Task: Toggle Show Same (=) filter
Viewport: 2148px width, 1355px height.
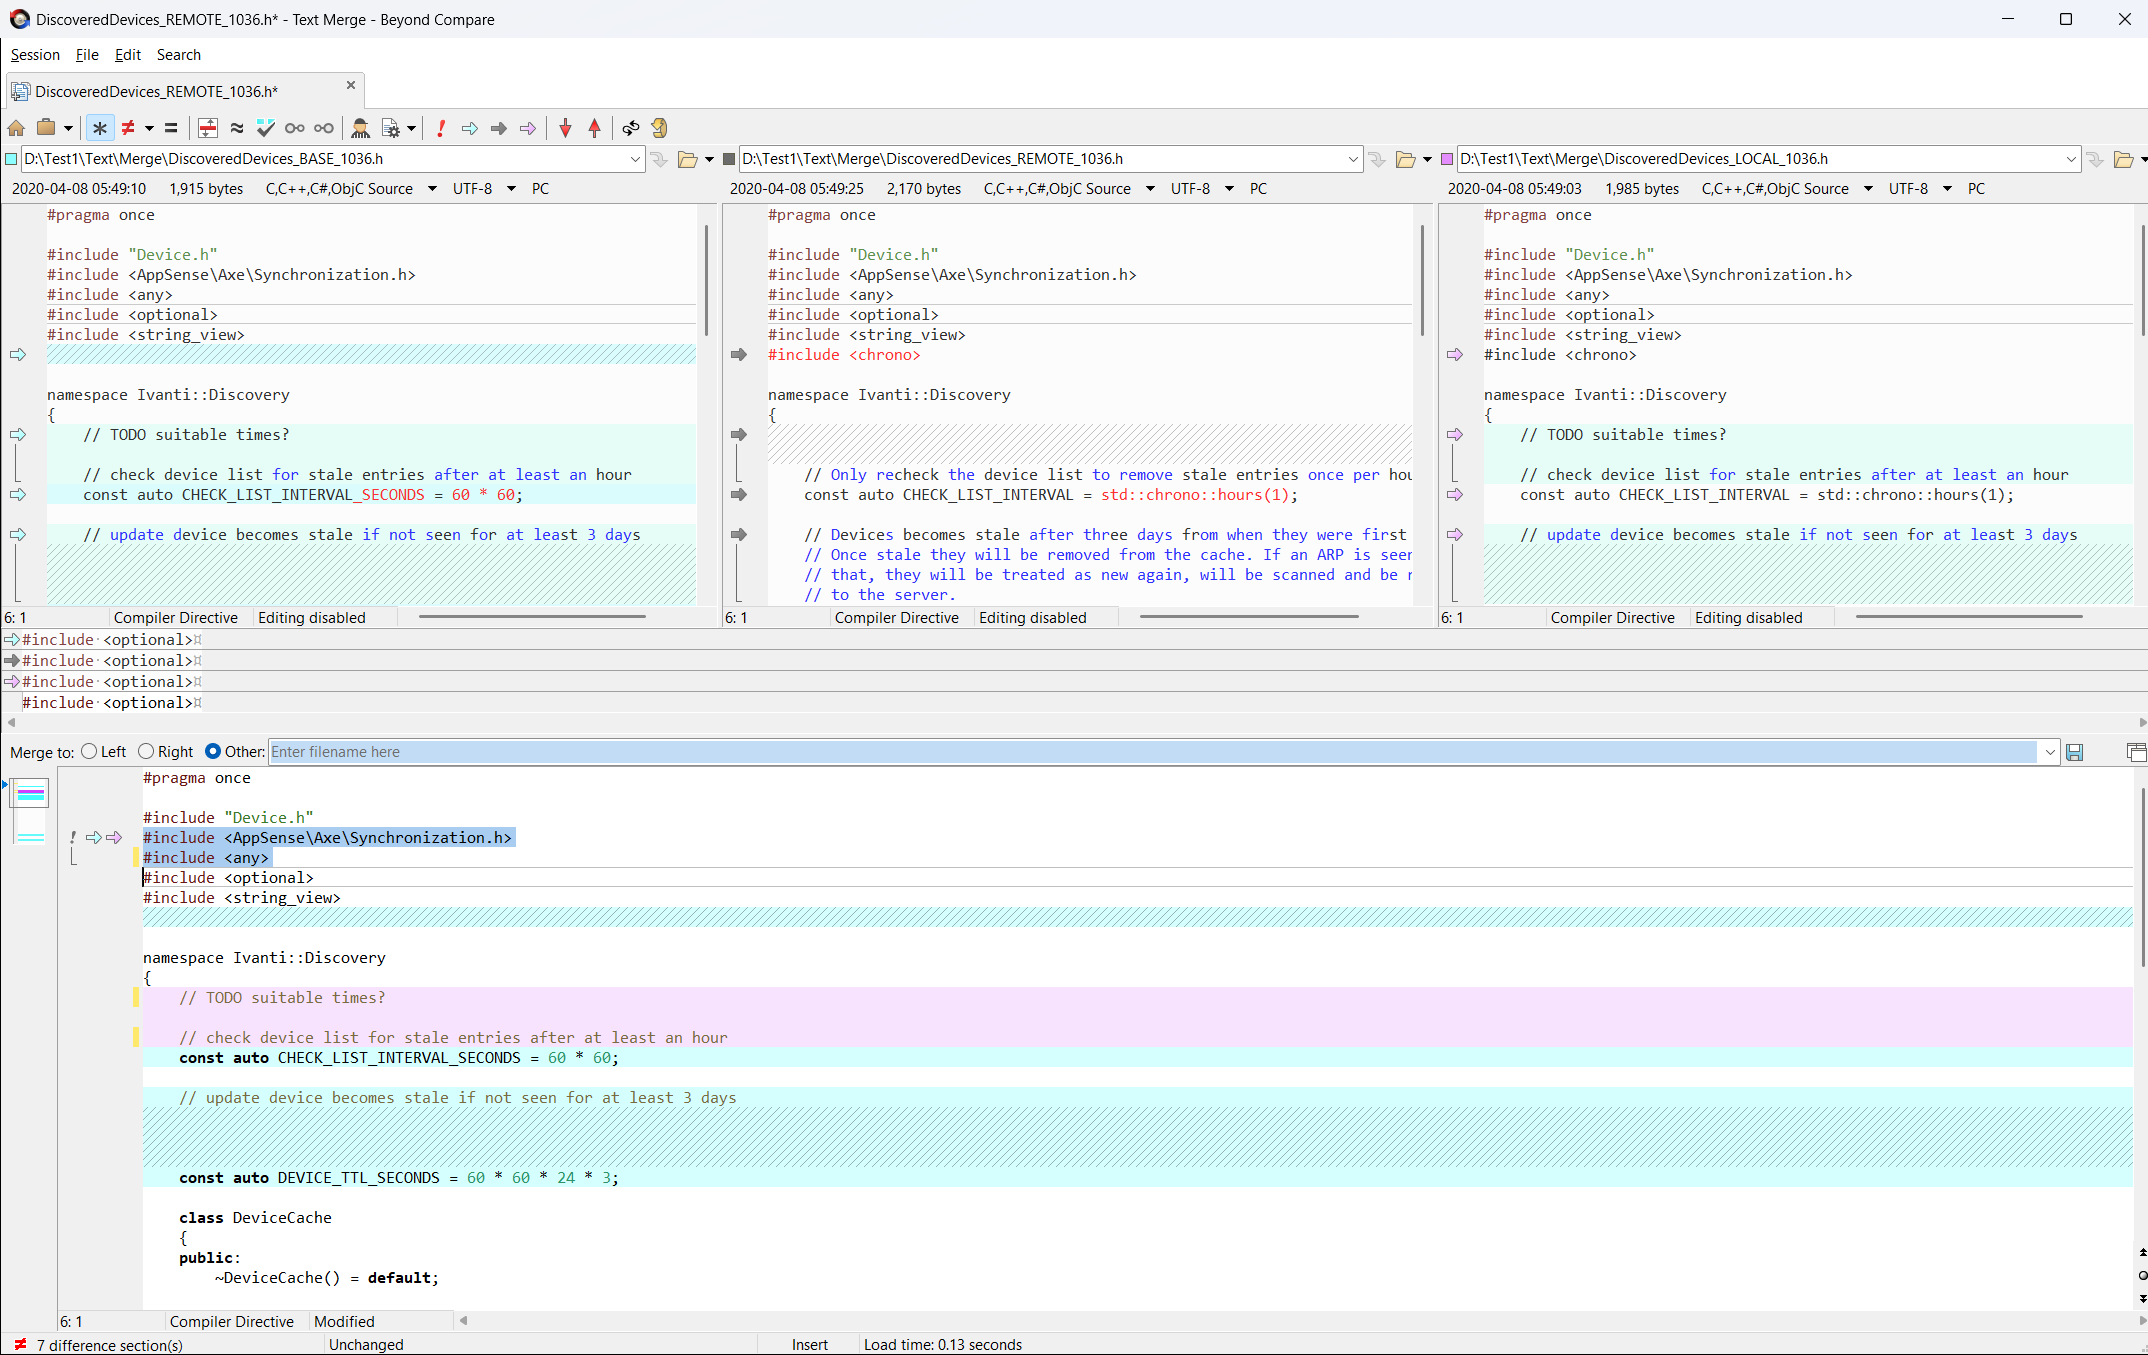Action: (x=171, y=128)
